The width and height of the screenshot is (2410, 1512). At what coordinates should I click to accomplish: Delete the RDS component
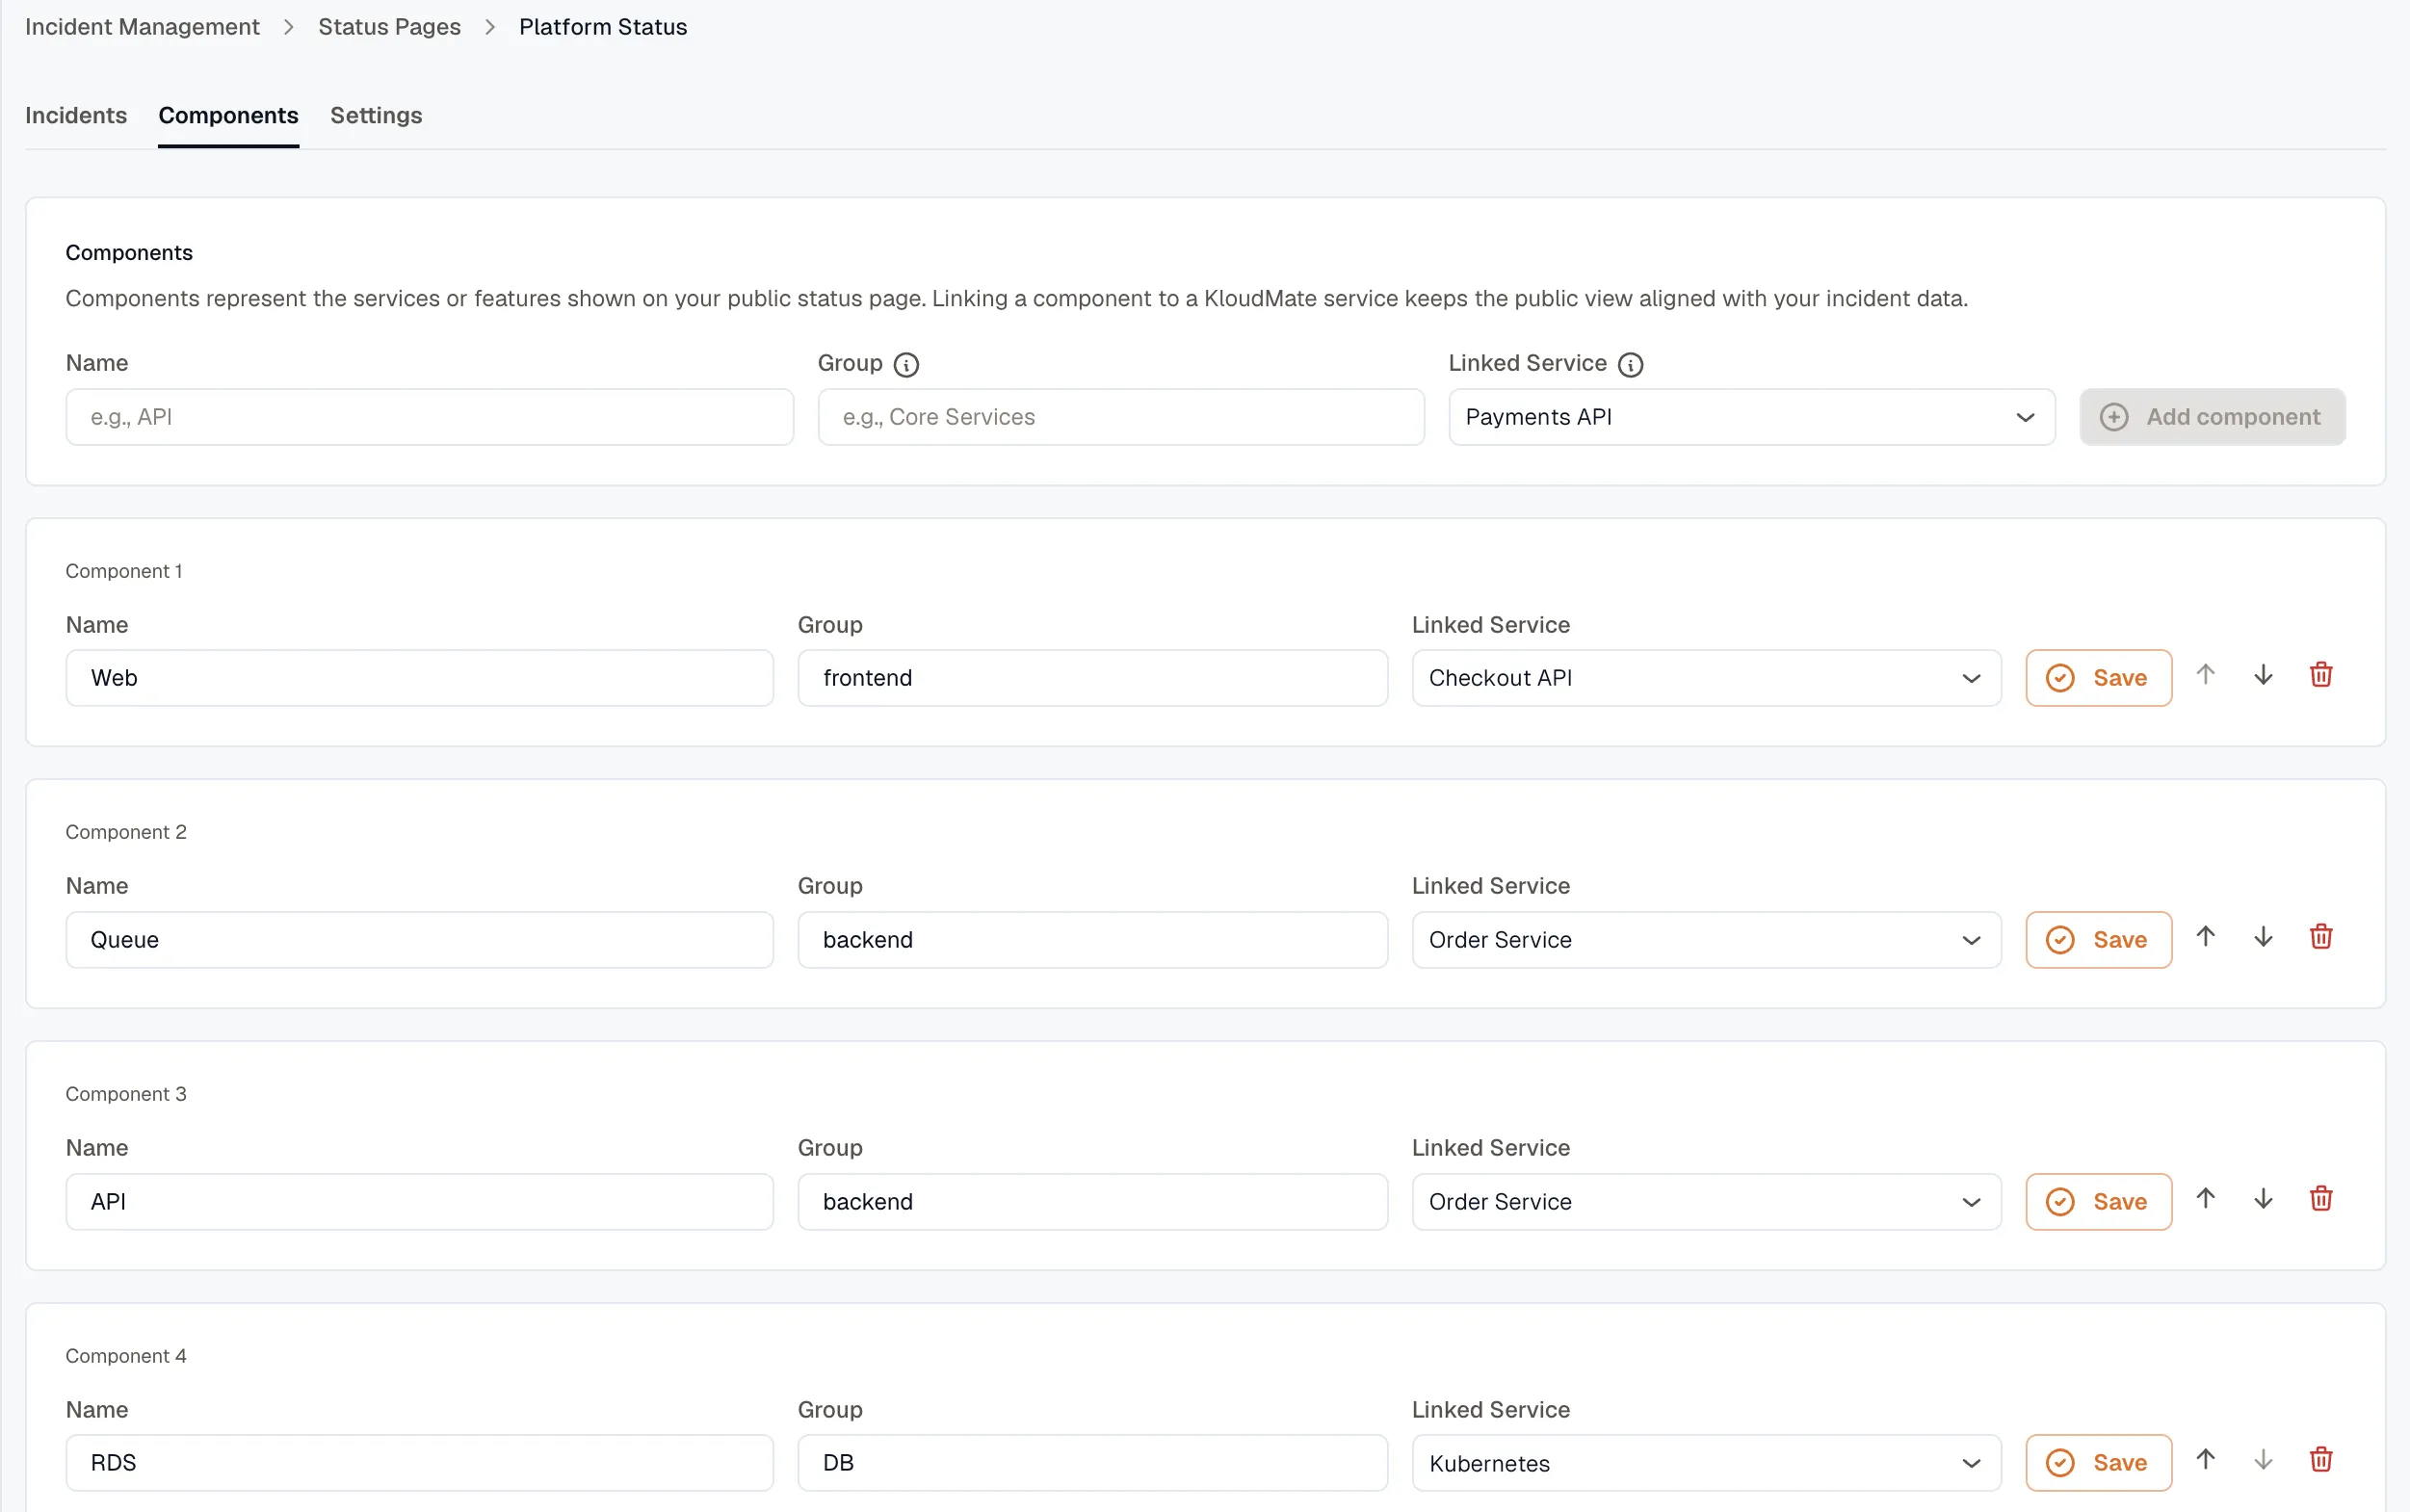coord(2321,1460)
